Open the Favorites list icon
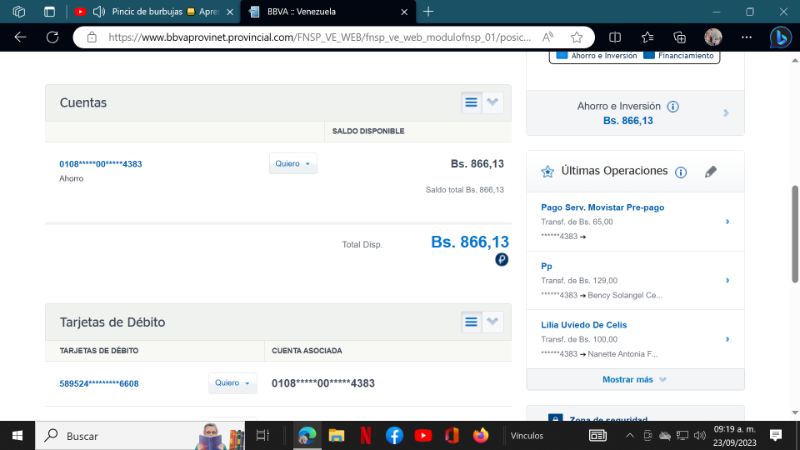The image size is (800, 450). coord(647,37)
